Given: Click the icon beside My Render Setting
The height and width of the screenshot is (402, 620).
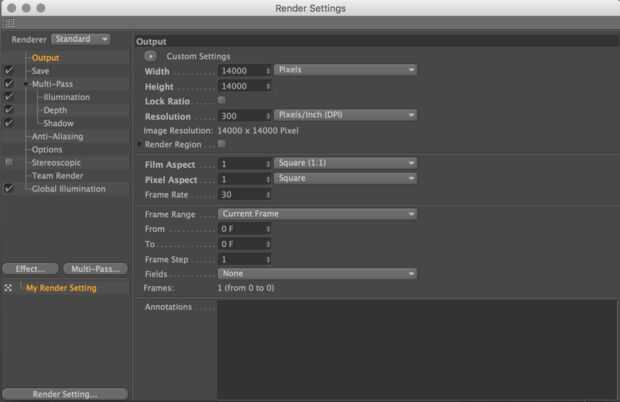Looking at the screenshot, I should 8,288.
